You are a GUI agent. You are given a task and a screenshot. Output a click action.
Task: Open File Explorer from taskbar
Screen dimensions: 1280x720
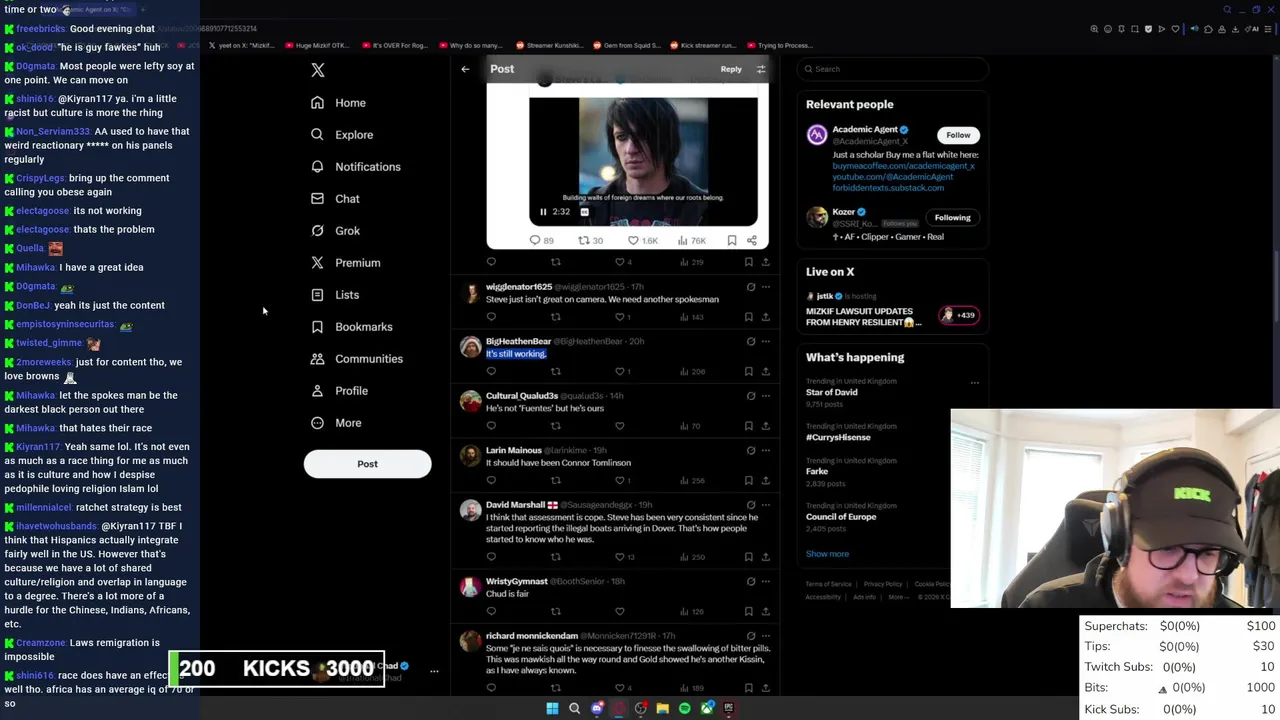point(662,708)
